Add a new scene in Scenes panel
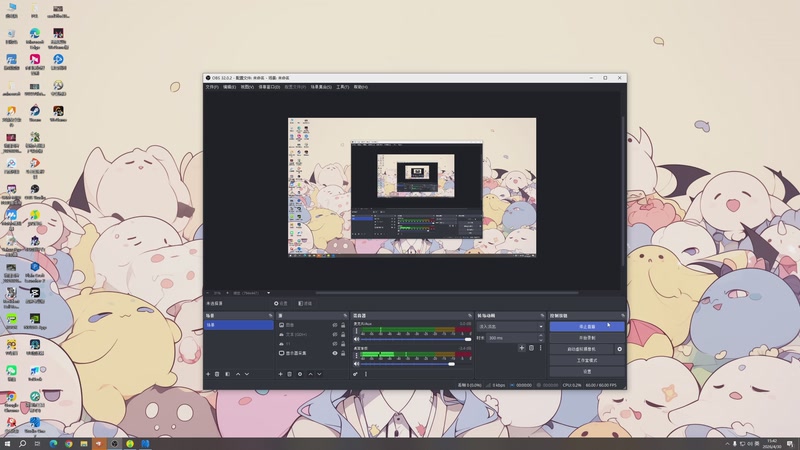The width and height of the screenshot is (800, 450). [x=208, y=374]
